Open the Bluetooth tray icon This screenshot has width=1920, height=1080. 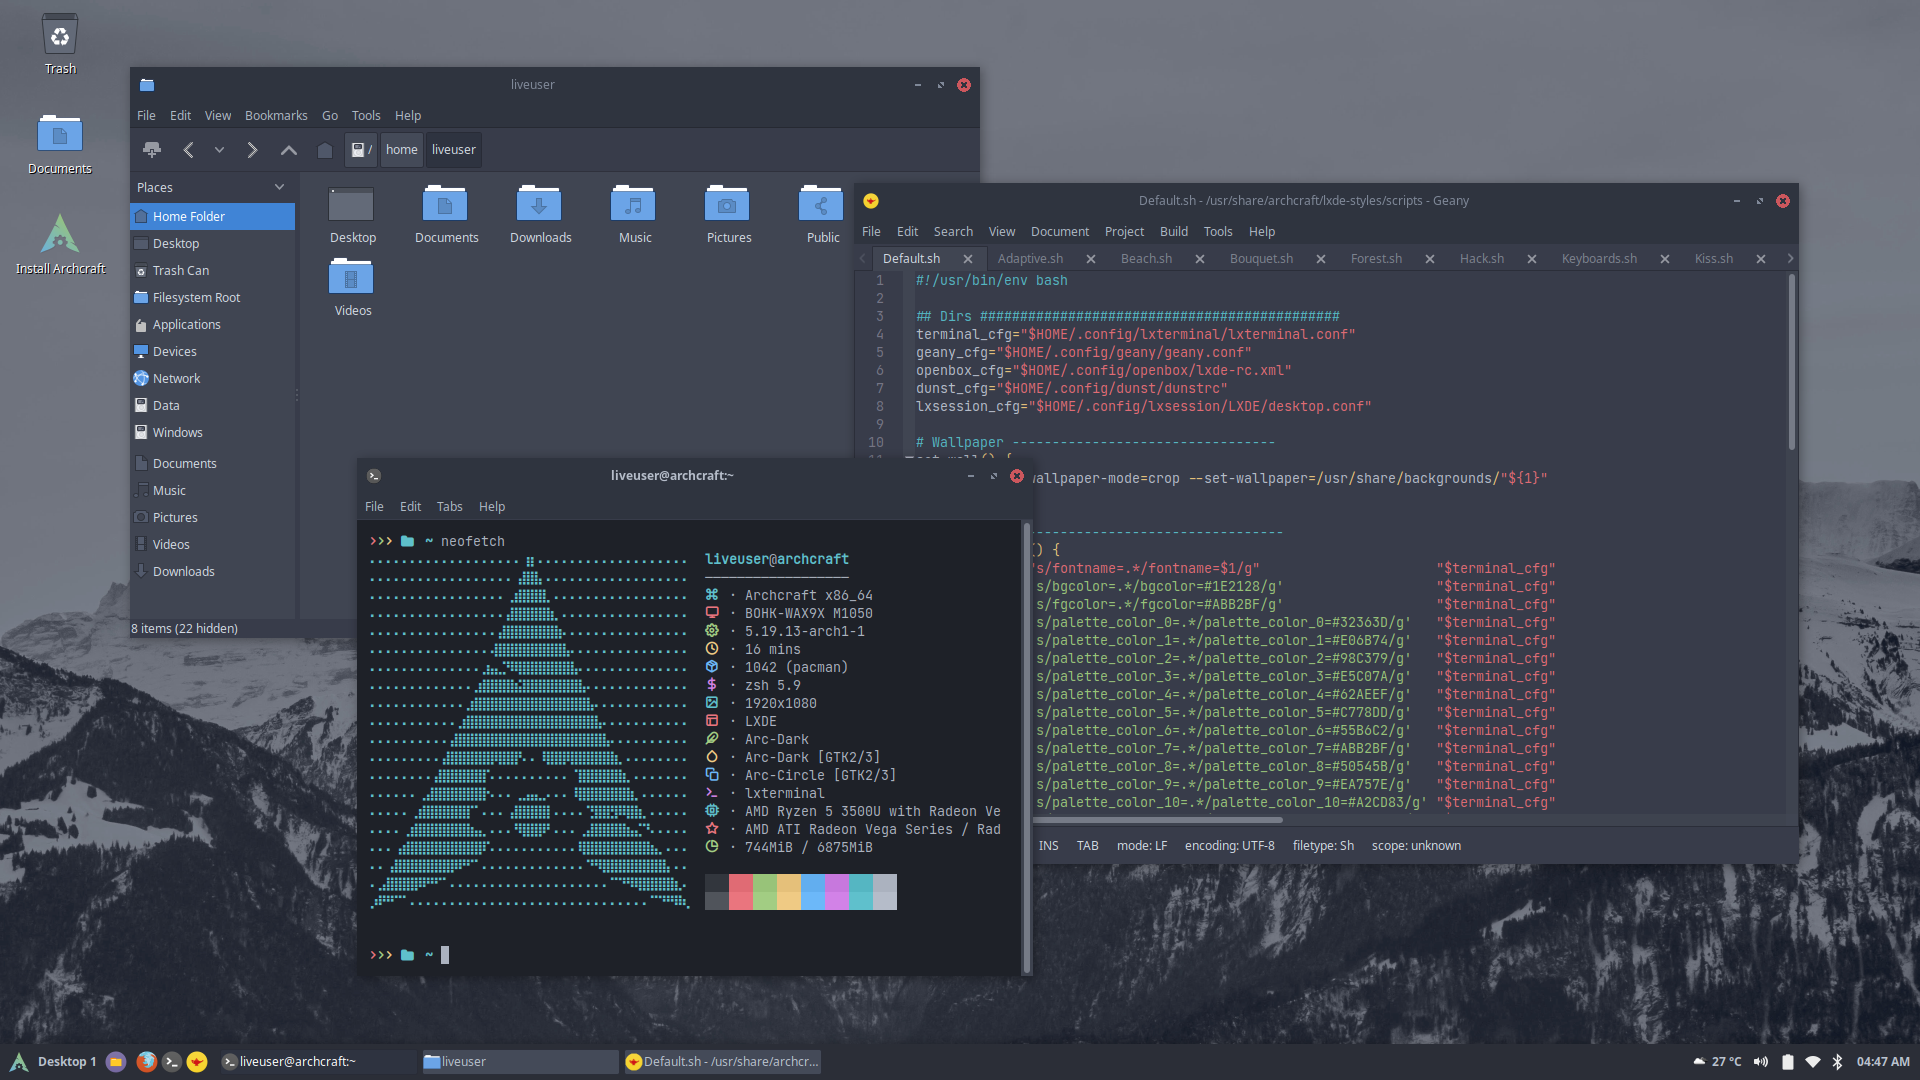1837,1062
